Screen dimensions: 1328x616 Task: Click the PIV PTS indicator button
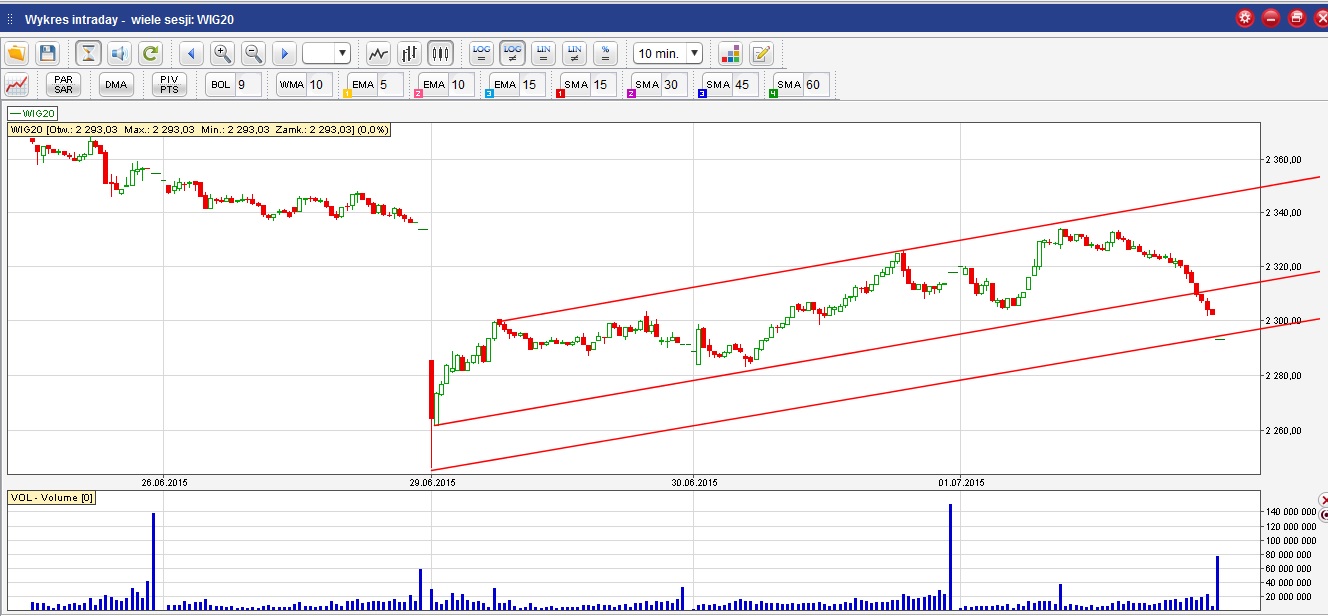click(169, 84)
